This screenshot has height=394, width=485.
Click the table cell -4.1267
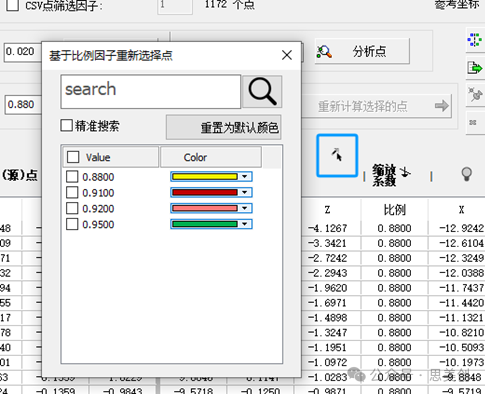[327, 228]
